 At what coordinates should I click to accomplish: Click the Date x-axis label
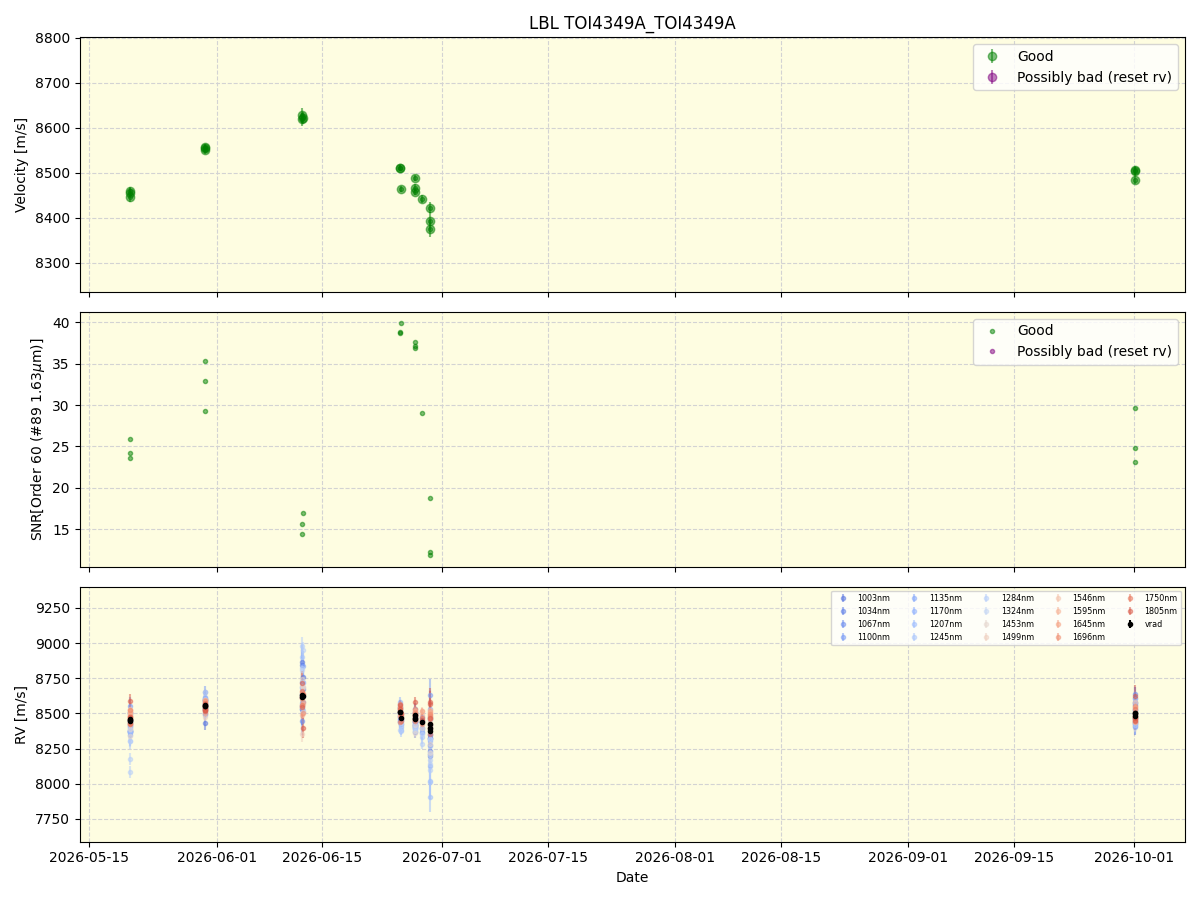coord(632,877)
